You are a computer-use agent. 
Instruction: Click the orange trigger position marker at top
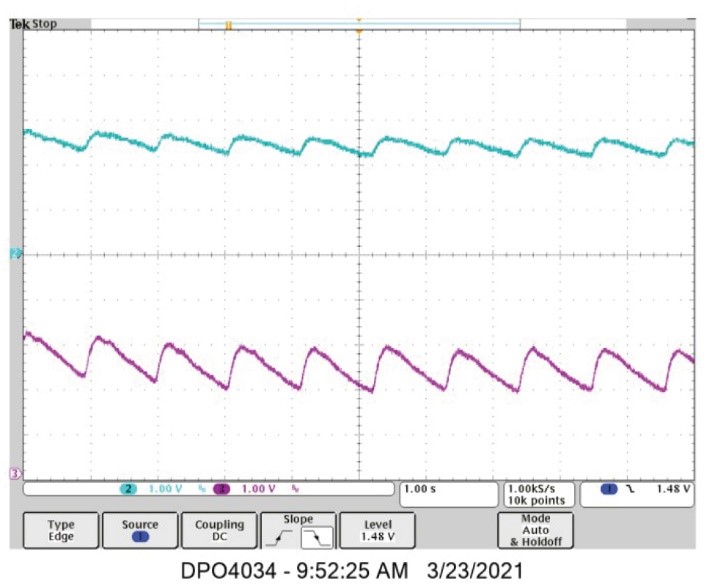tap(359, 31)
